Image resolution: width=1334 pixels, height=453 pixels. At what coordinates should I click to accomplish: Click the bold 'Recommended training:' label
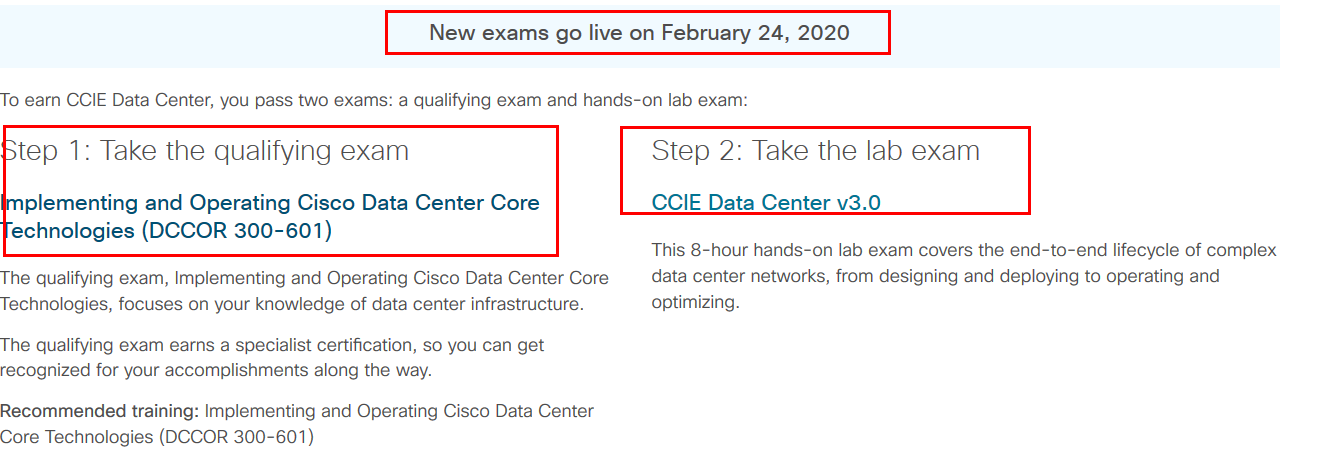point(100,411)
